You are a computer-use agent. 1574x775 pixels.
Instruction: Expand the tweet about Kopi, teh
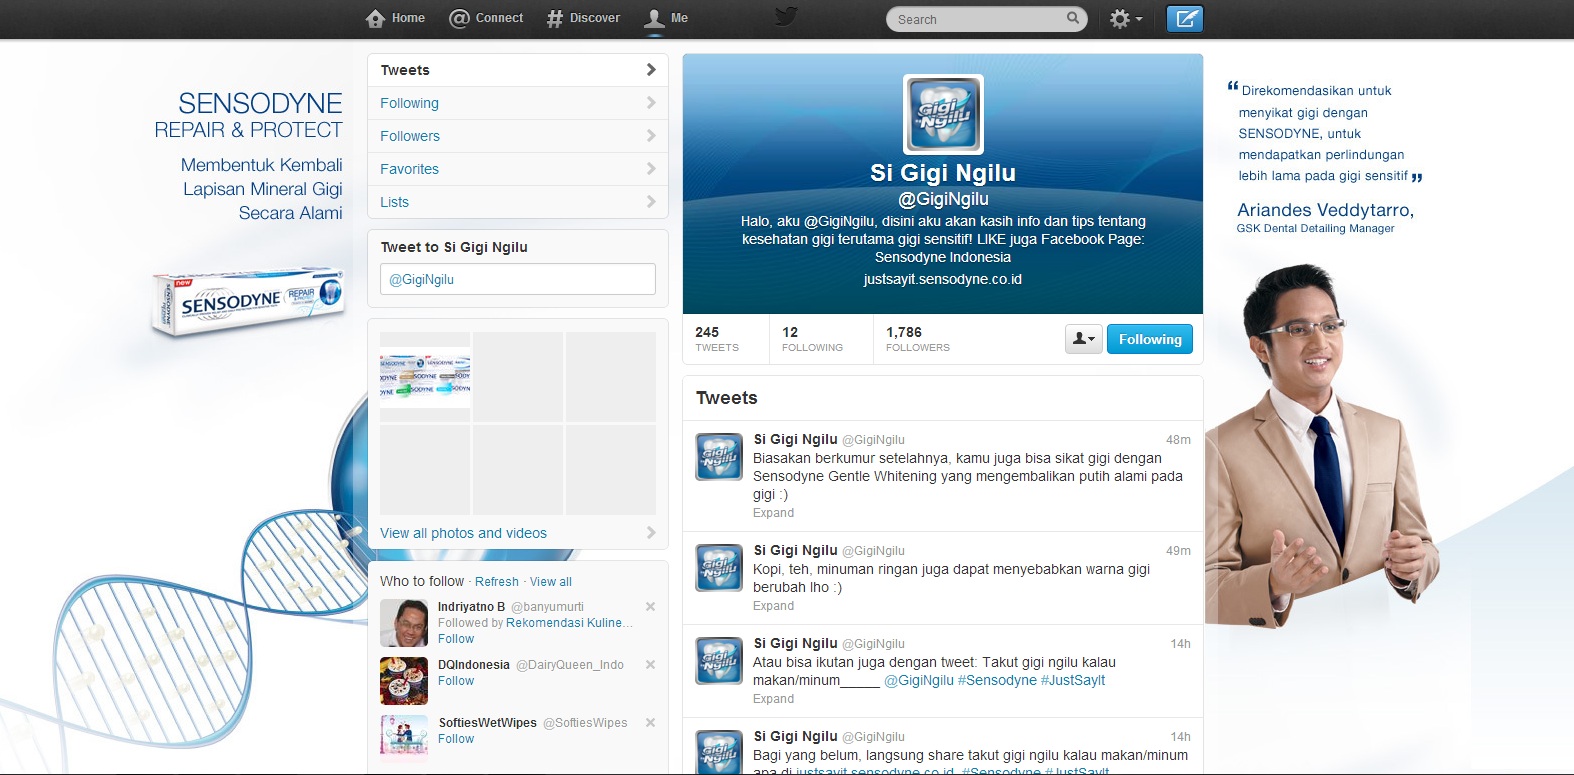(x=773, y=606)
